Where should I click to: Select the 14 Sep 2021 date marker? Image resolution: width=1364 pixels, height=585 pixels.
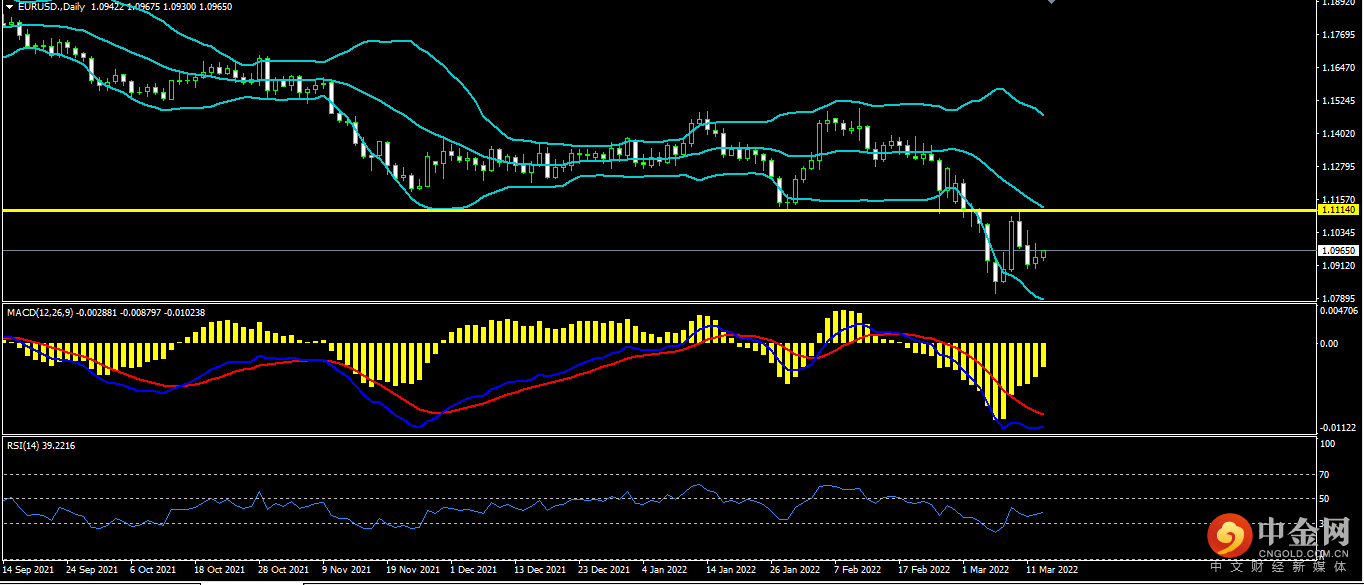(x=29, y=569)
